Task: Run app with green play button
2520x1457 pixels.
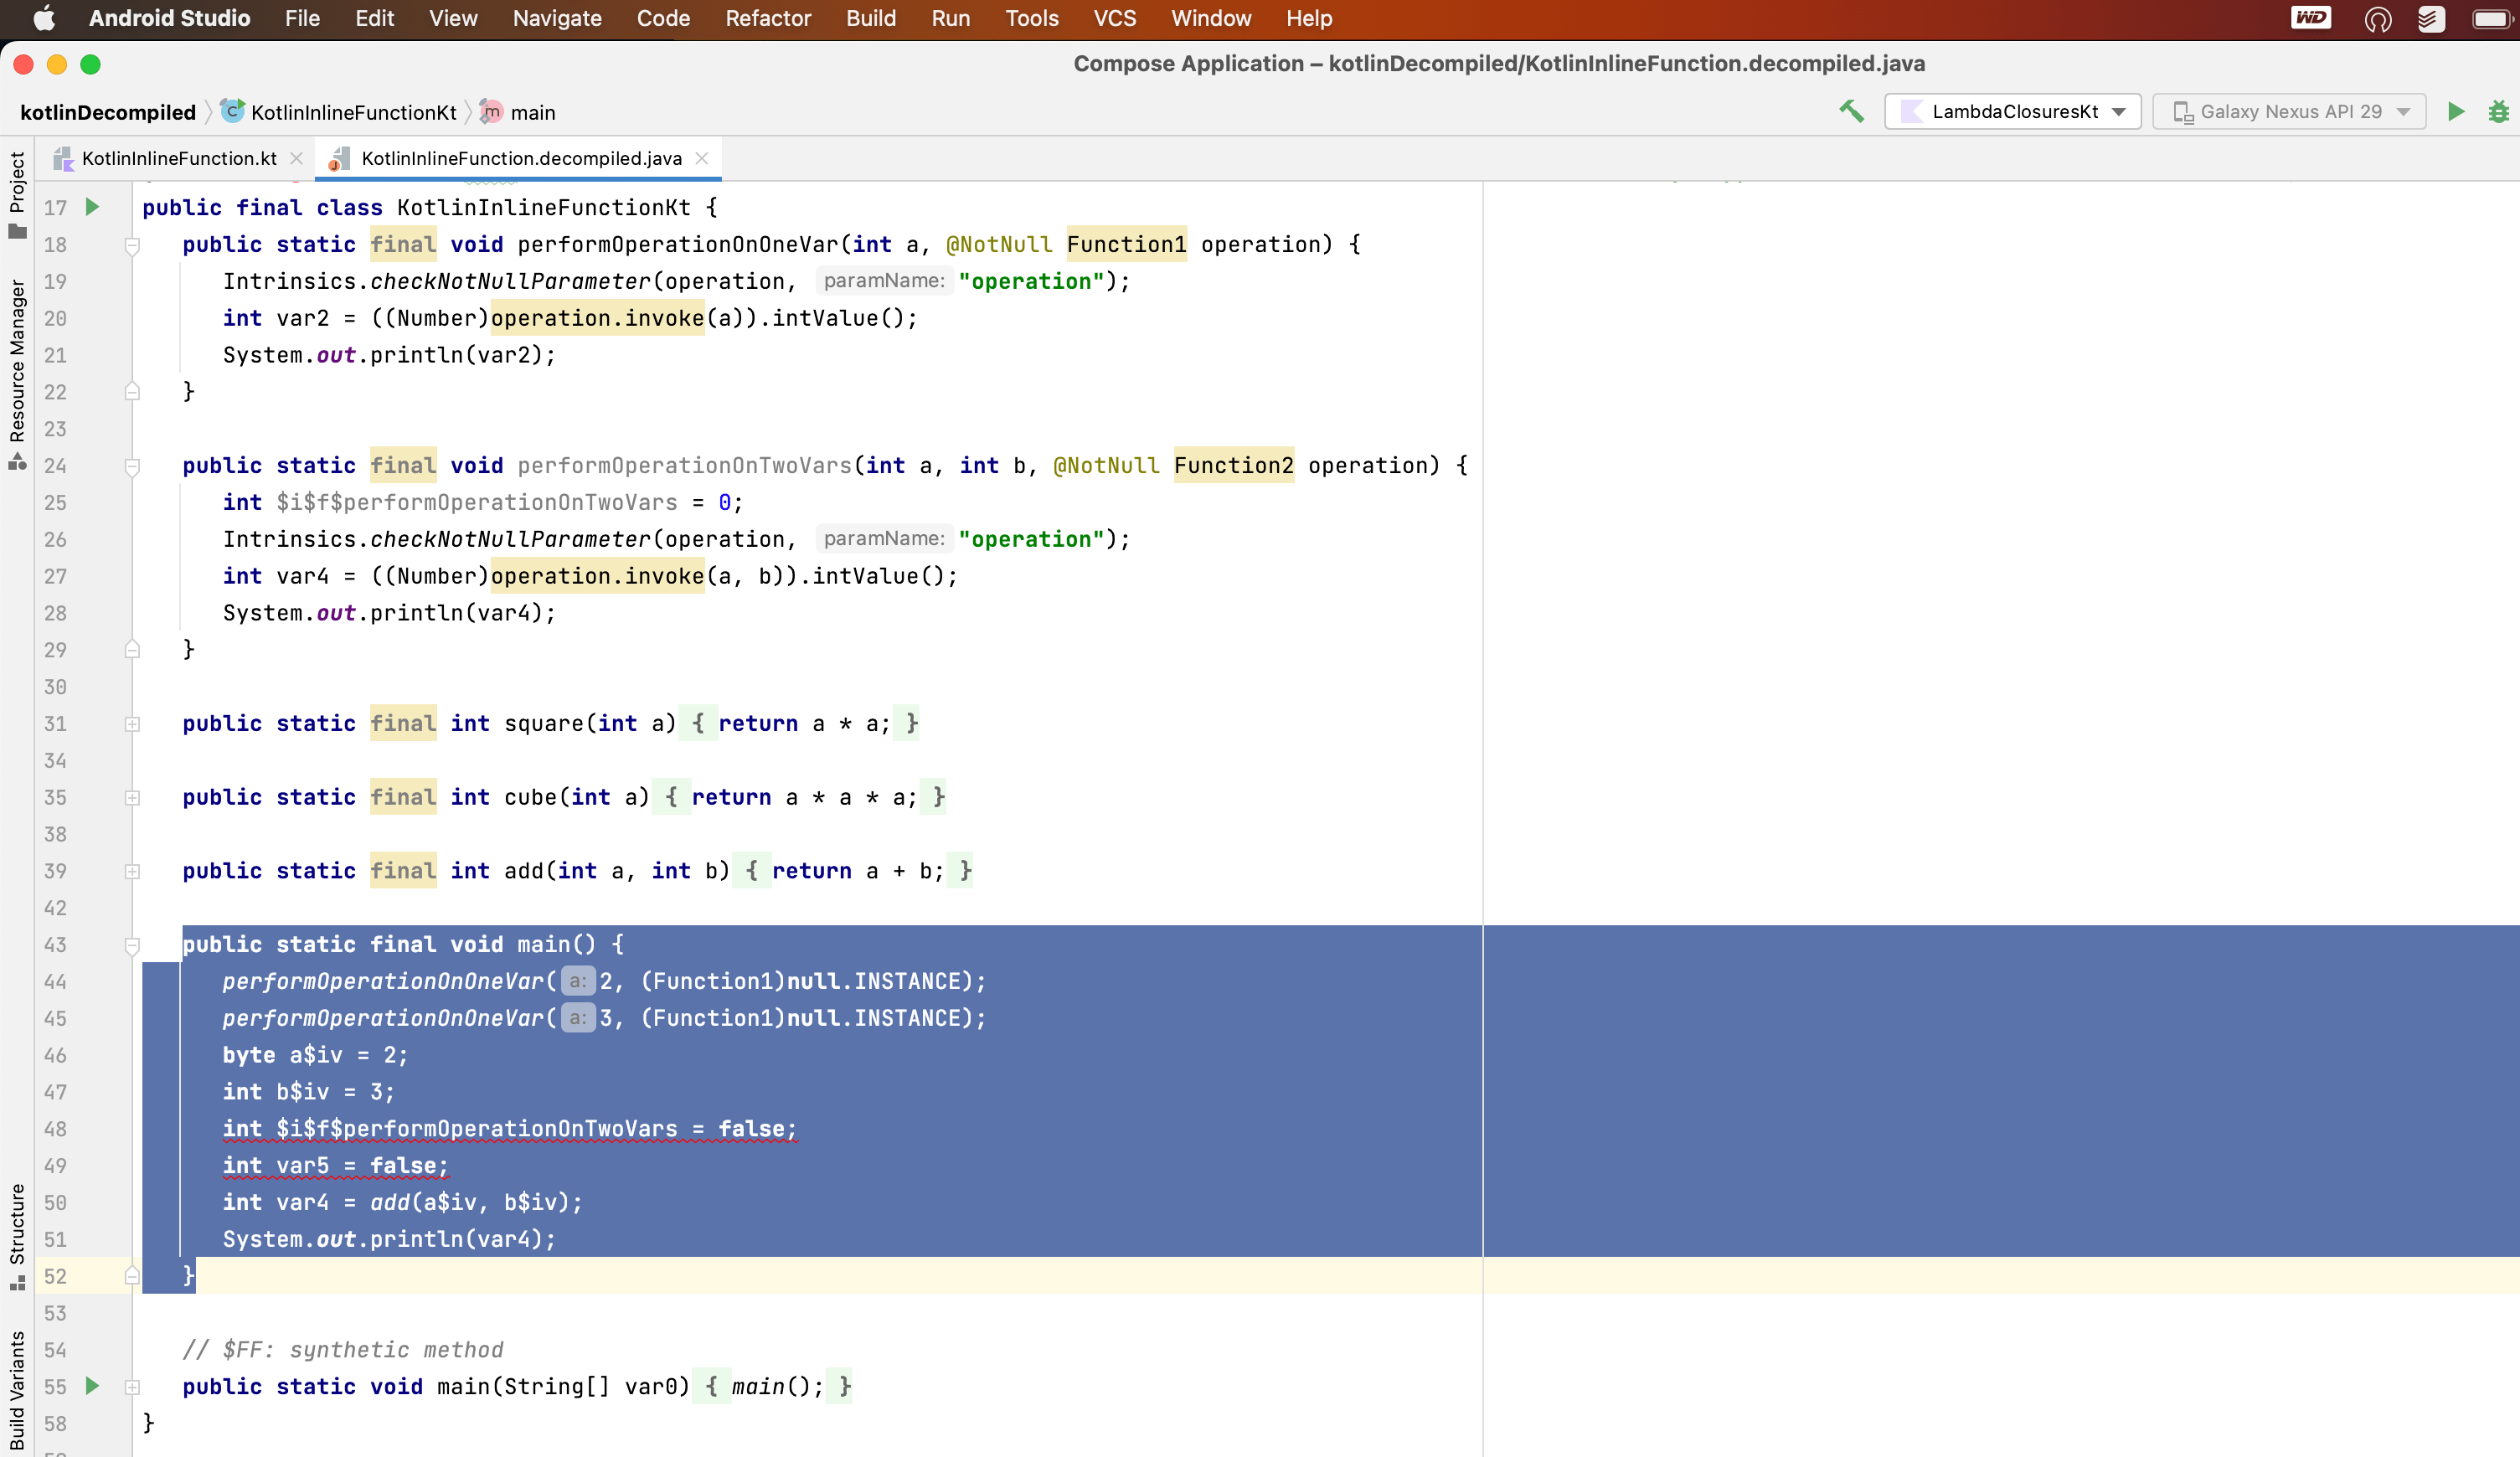Action: tap(2456, 111)
